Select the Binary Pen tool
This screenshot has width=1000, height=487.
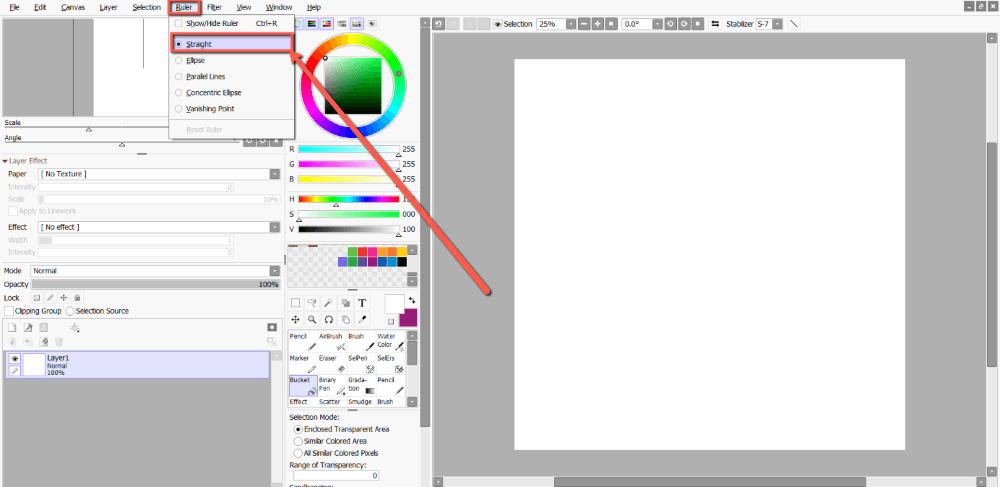332,386
